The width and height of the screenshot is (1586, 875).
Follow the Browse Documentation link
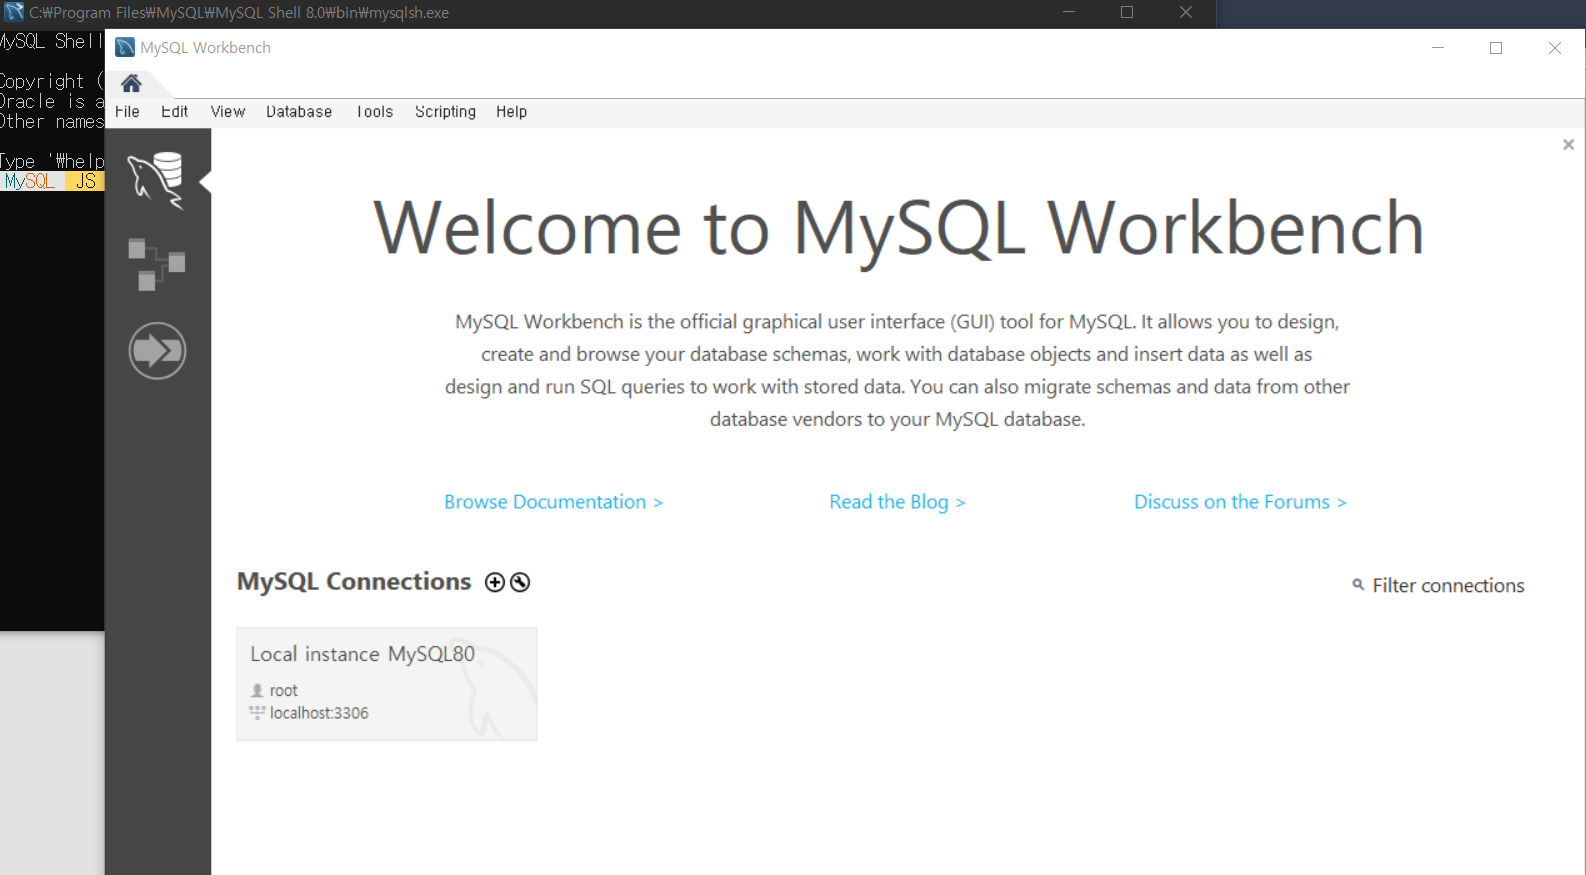point(553,502)
